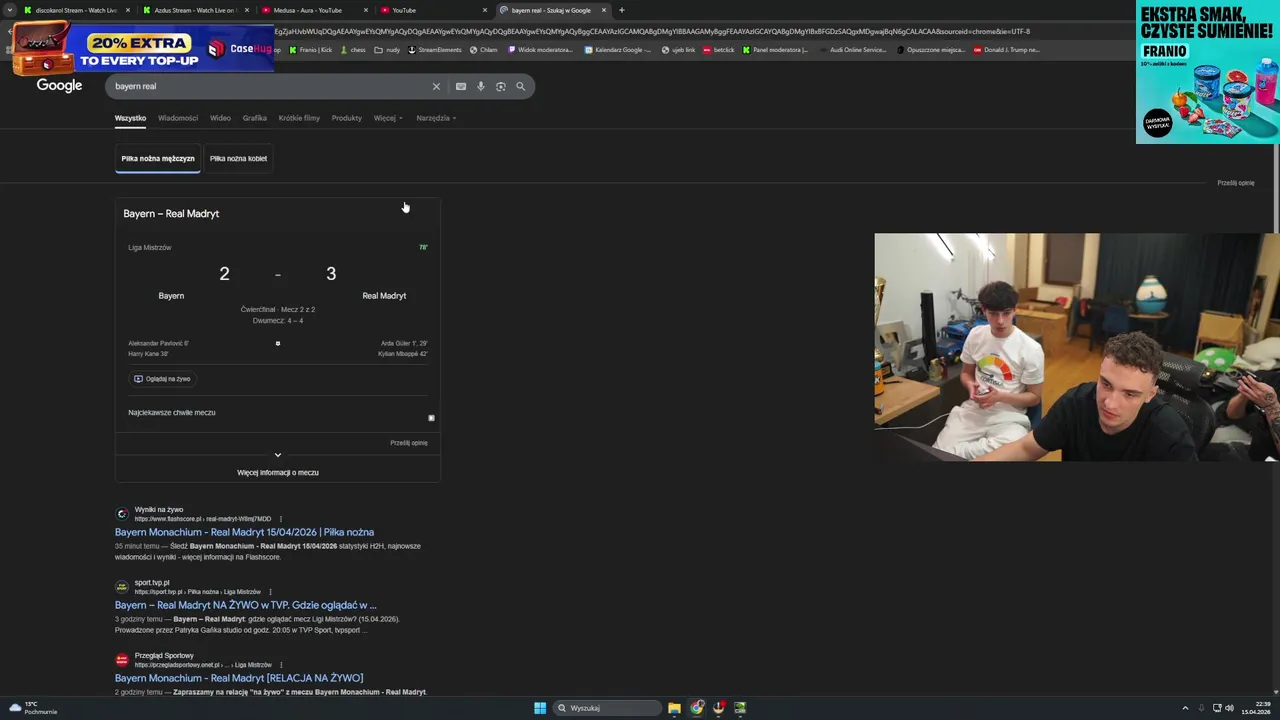The image size is (1280, 720).
Task: Open the nudy bookmarks folder
Action: pos(387,50)
